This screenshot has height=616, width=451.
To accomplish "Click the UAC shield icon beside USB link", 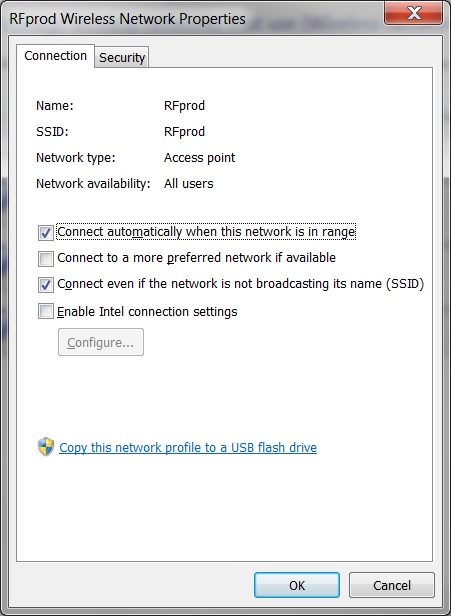I will pyautogui.click(x=46, y=447).
